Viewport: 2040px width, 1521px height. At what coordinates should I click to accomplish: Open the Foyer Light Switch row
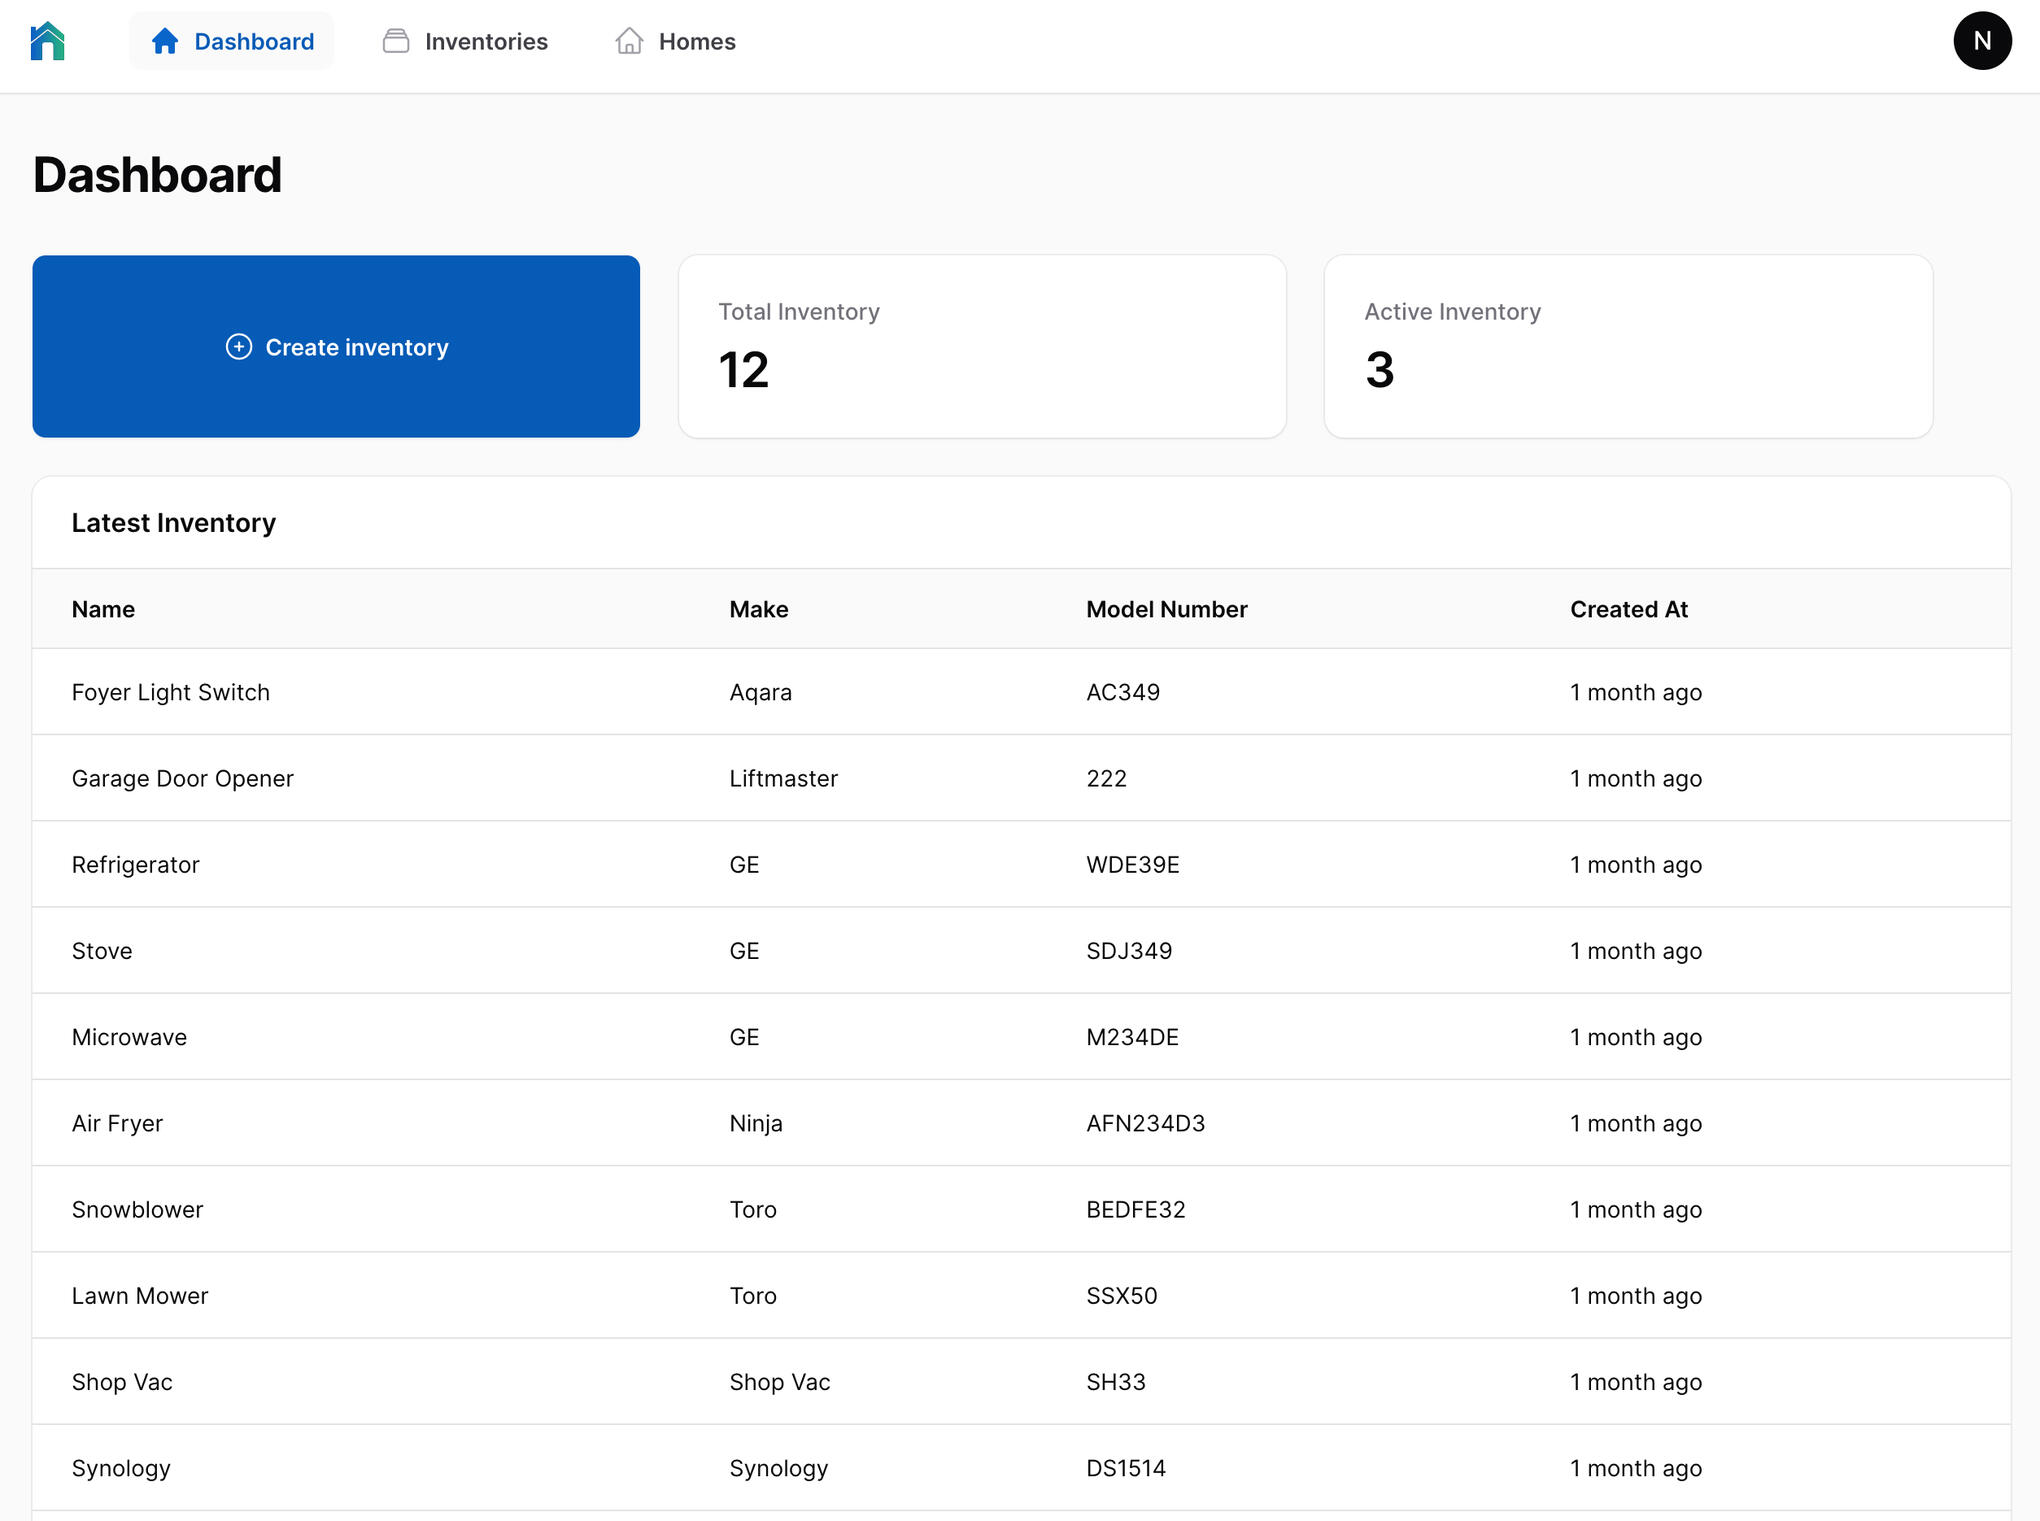coord(171,692)
